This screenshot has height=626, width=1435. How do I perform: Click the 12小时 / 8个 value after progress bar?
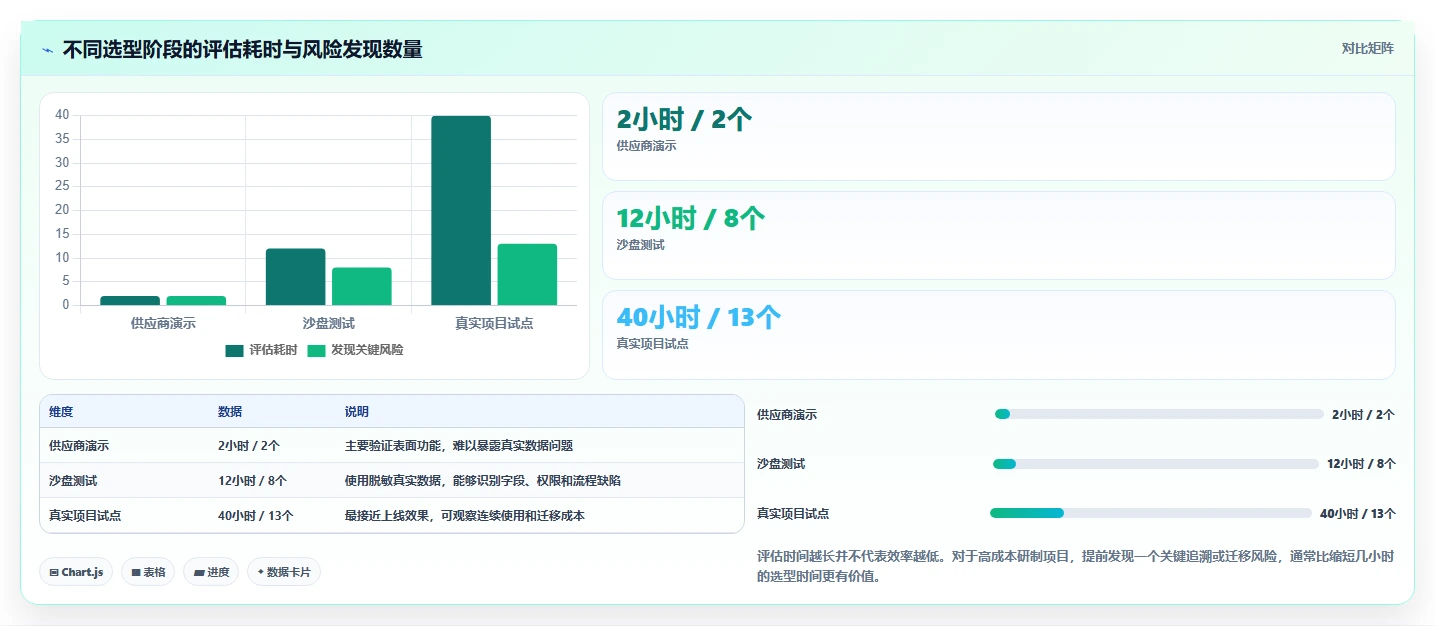(1361, 464)
